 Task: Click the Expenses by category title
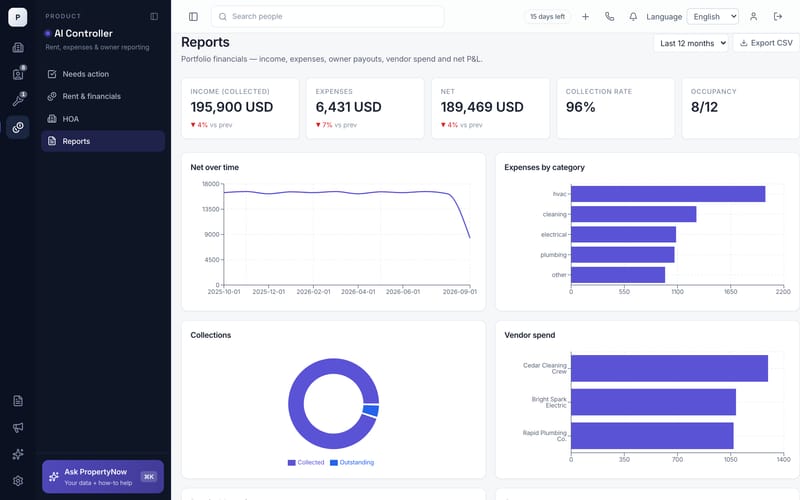[544, 167]
